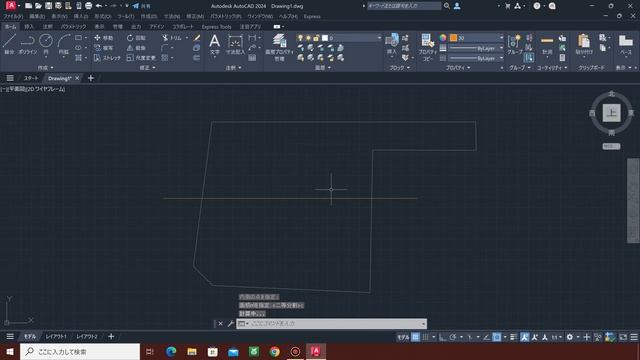Click the customization wrench icon by command line
Viewport: 640px width, 360px height.
[x=230, y=324]
